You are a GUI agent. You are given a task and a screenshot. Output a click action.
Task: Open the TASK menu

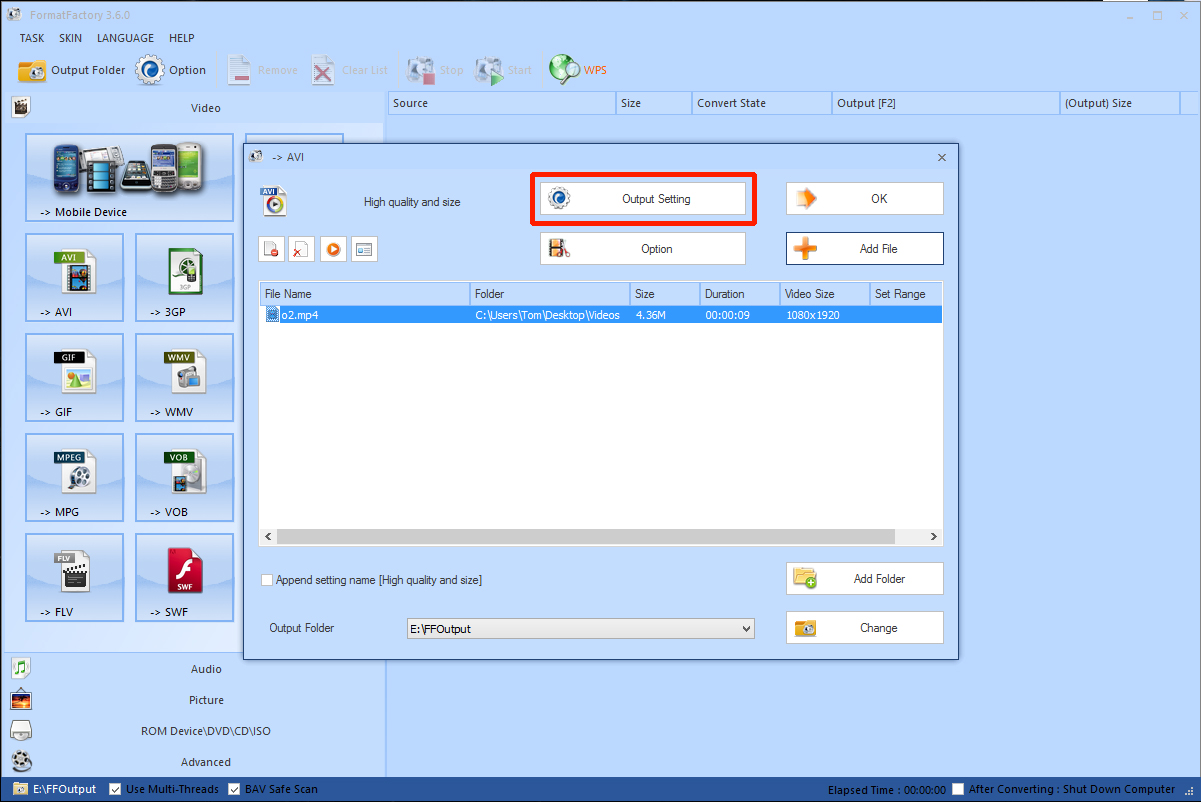32,38
